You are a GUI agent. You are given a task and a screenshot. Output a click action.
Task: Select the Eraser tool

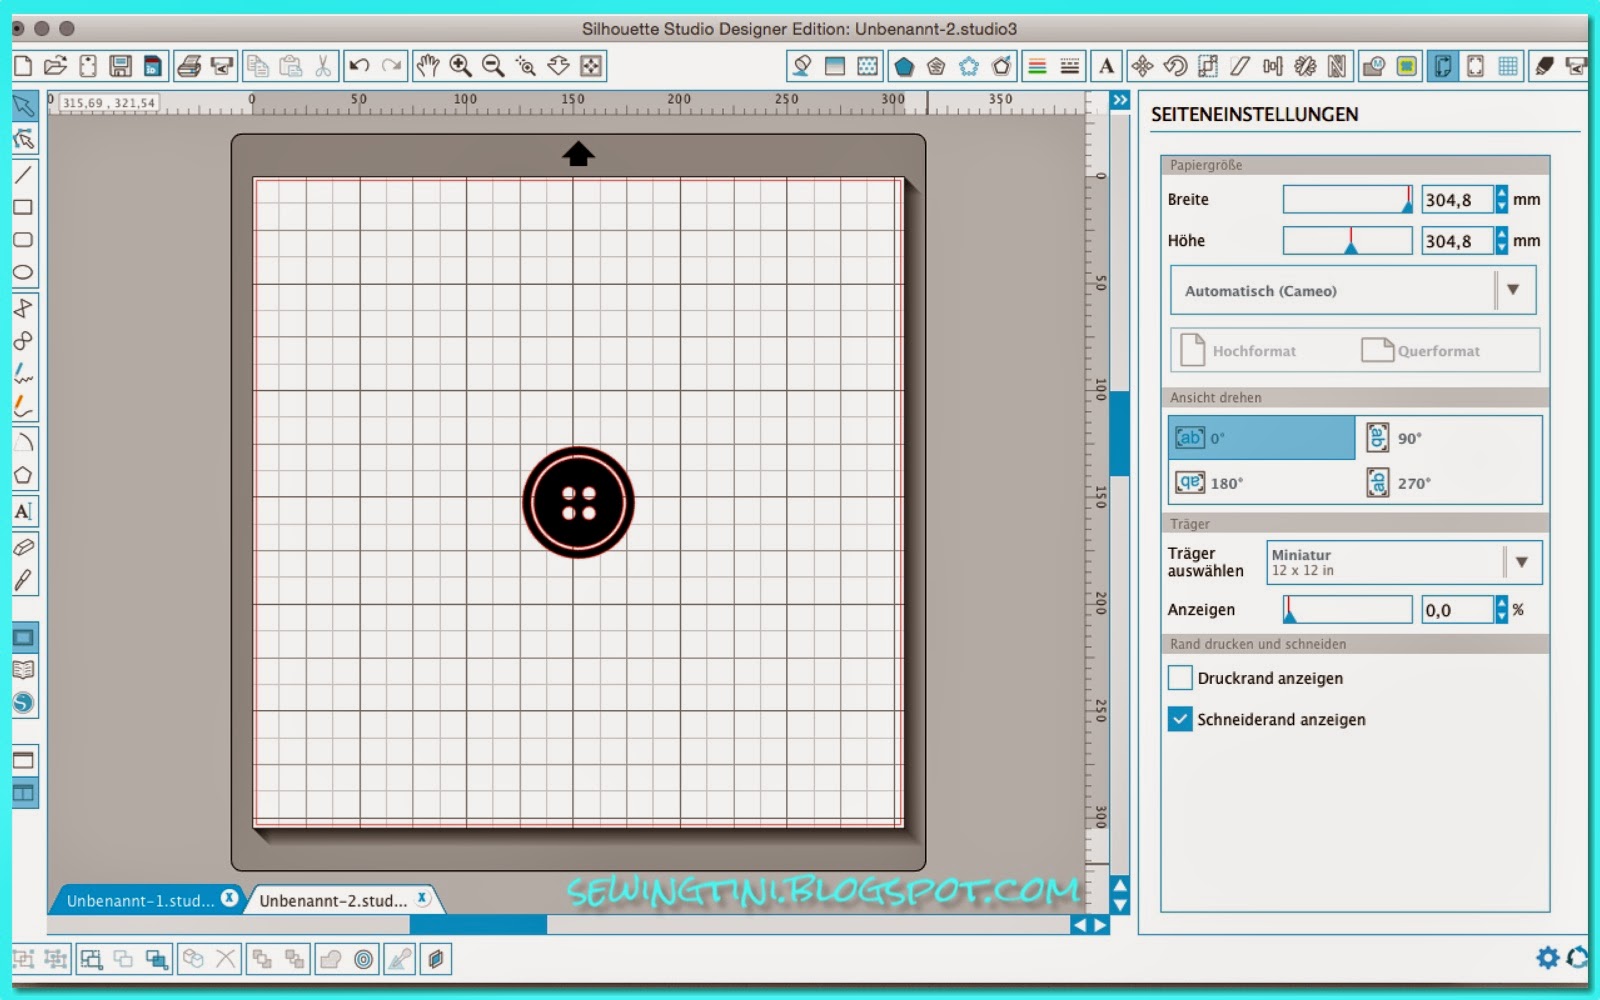pyautogui.click(x=23, y=547)
